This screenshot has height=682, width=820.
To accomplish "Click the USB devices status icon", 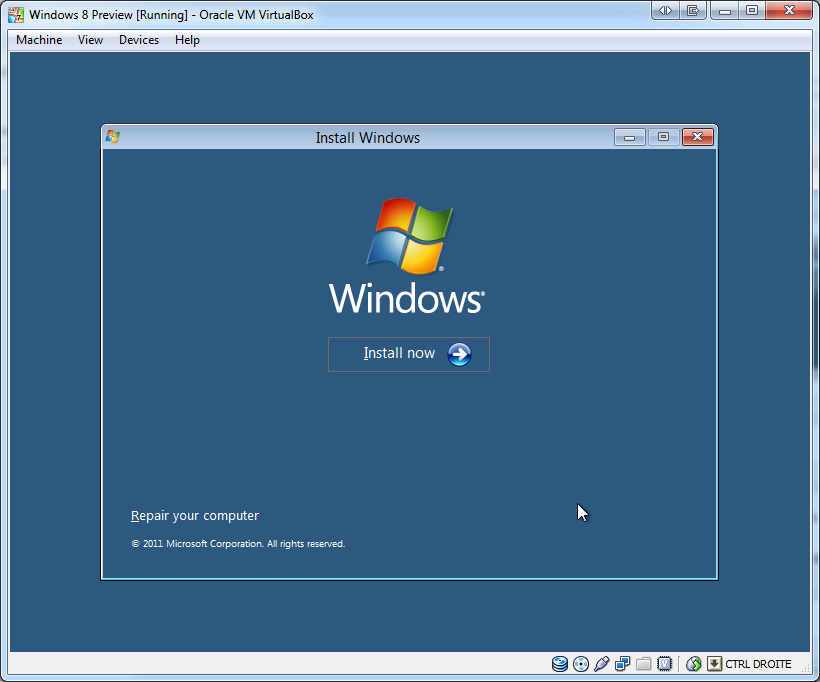I will coord(602,664).
